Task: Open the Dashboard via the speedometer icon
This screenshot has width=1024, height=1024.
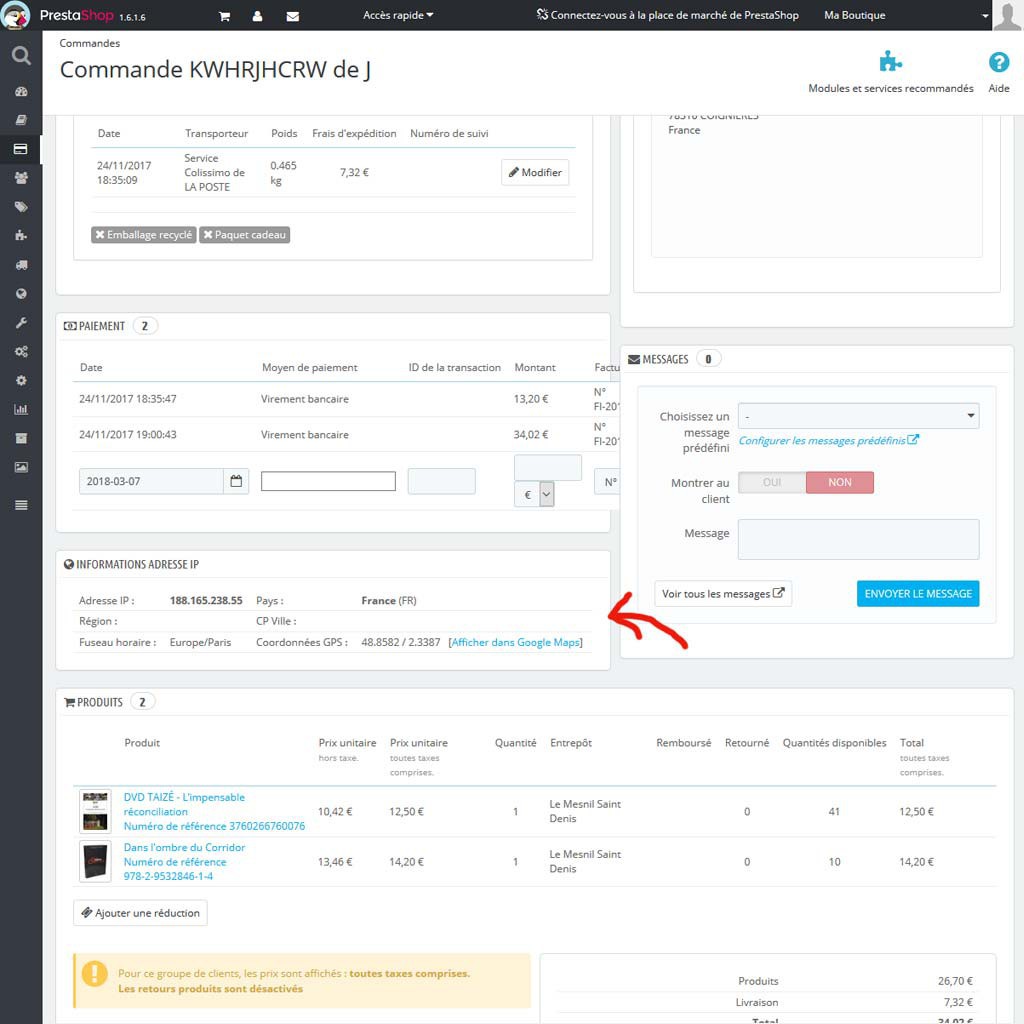Action: [x=20, y=91]
